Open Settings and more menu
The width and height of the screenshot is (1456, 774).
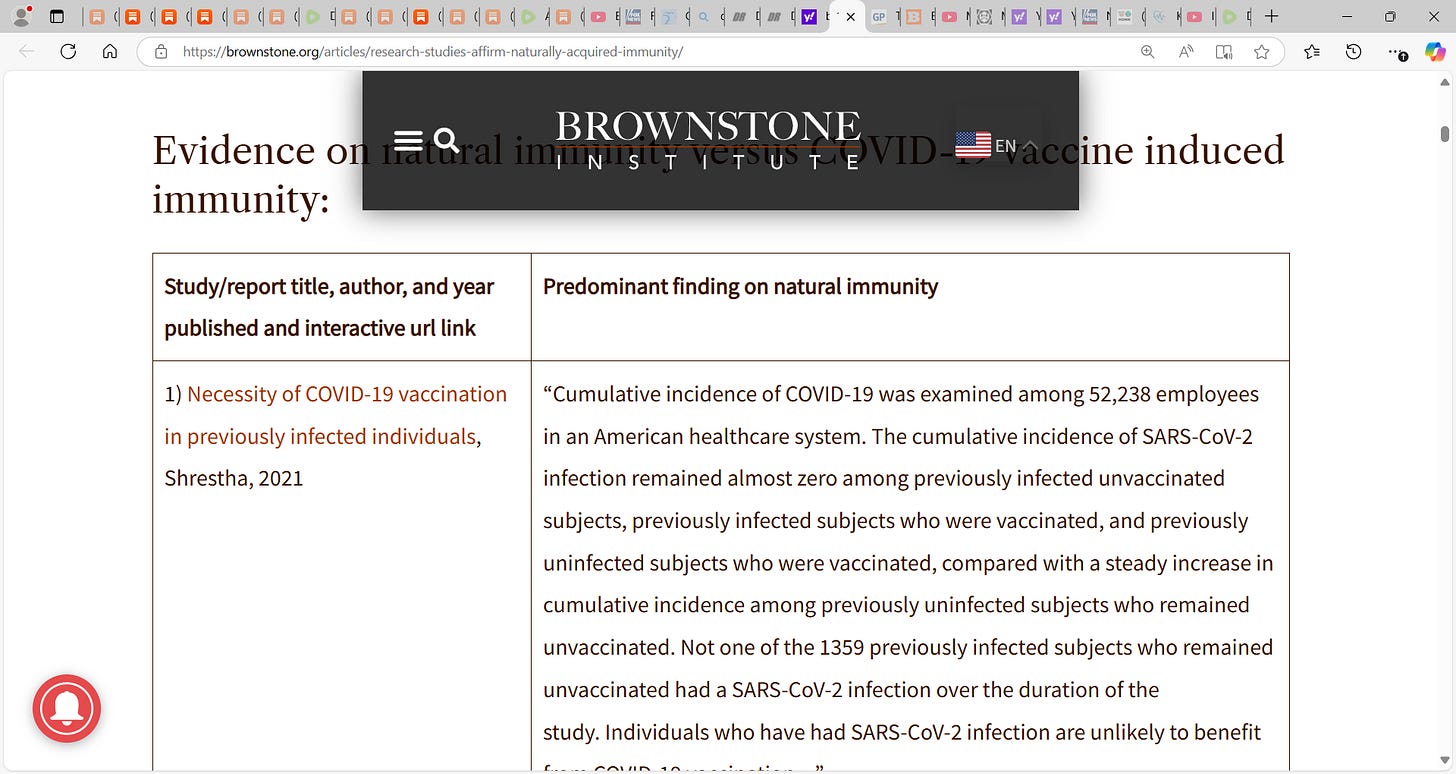coord(1397,52)
